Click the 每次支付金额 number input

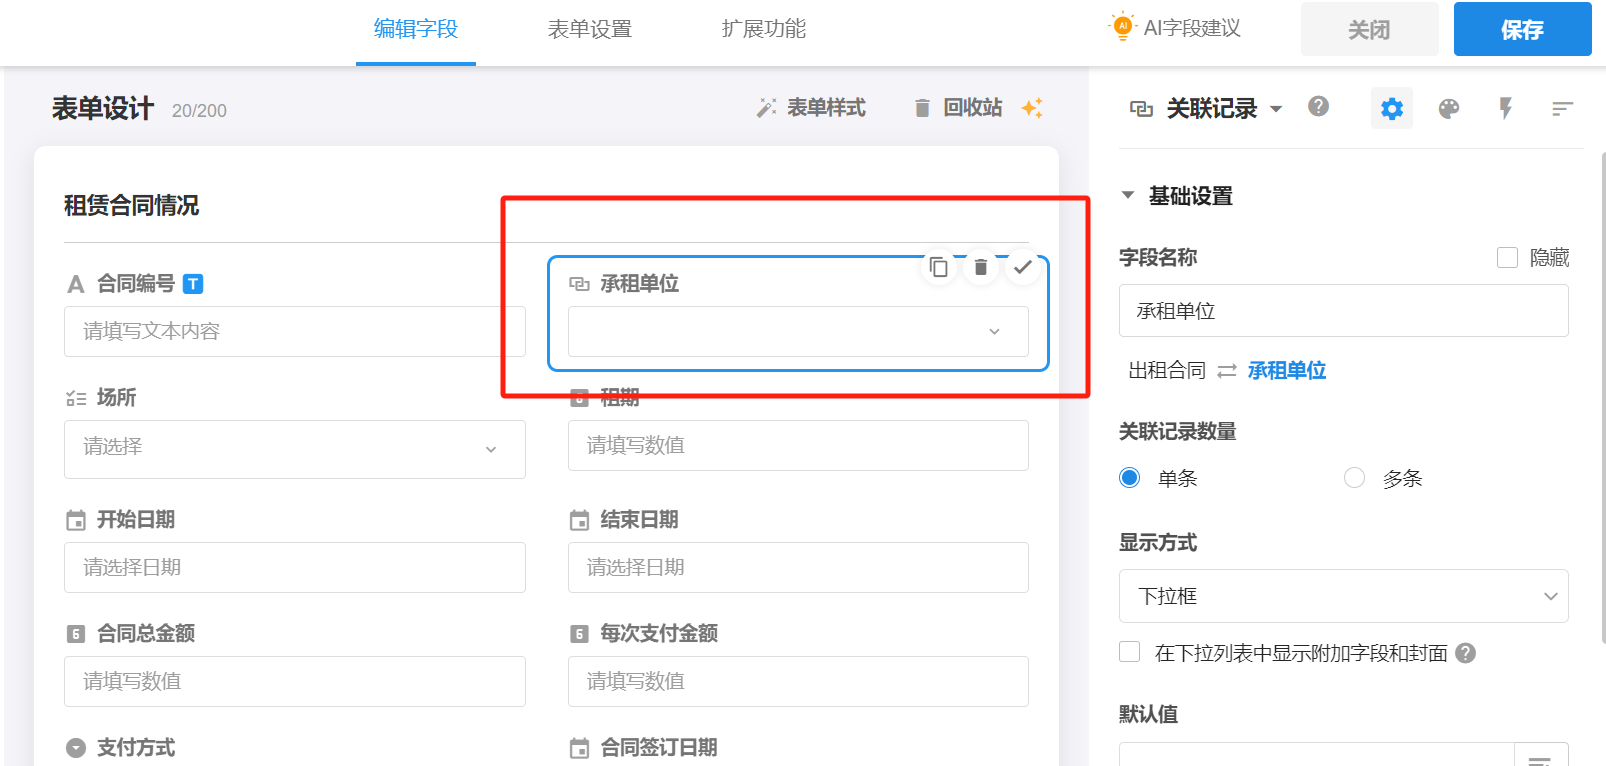click(798, 681)
